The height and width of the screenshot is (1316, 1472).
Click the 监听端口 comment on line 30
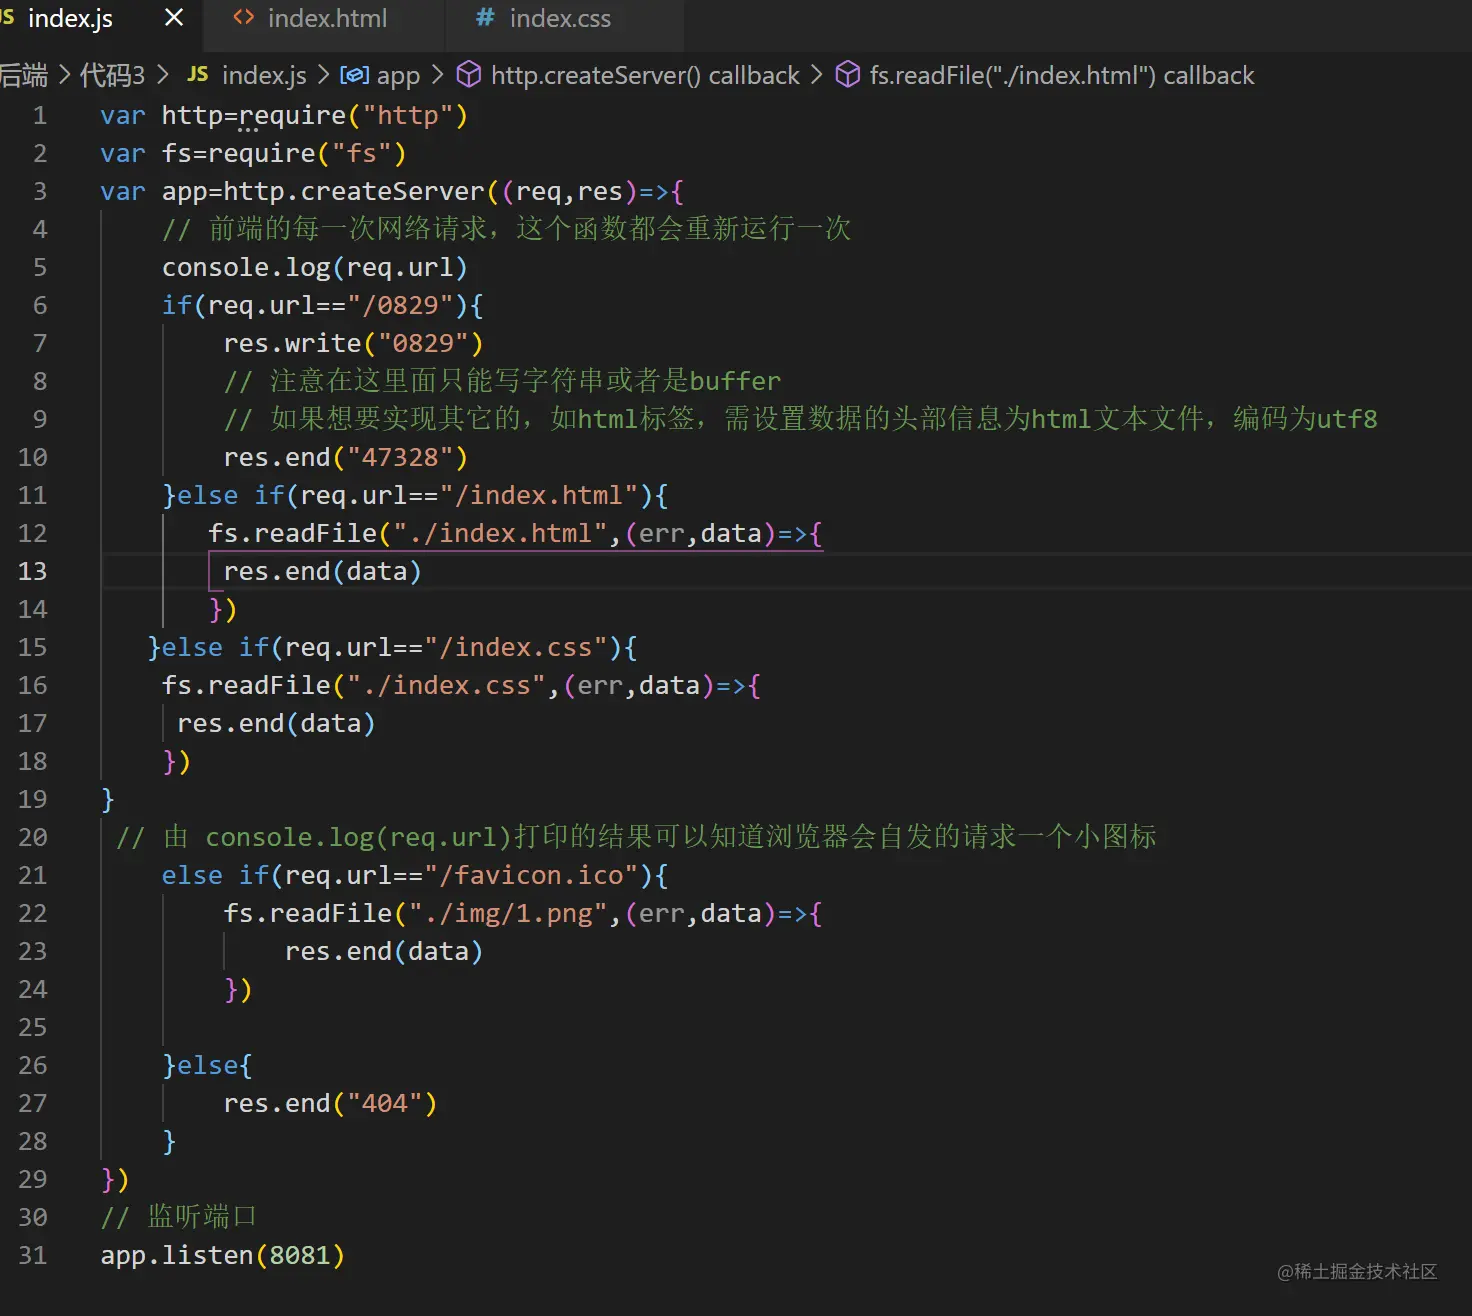(179, 1217)
